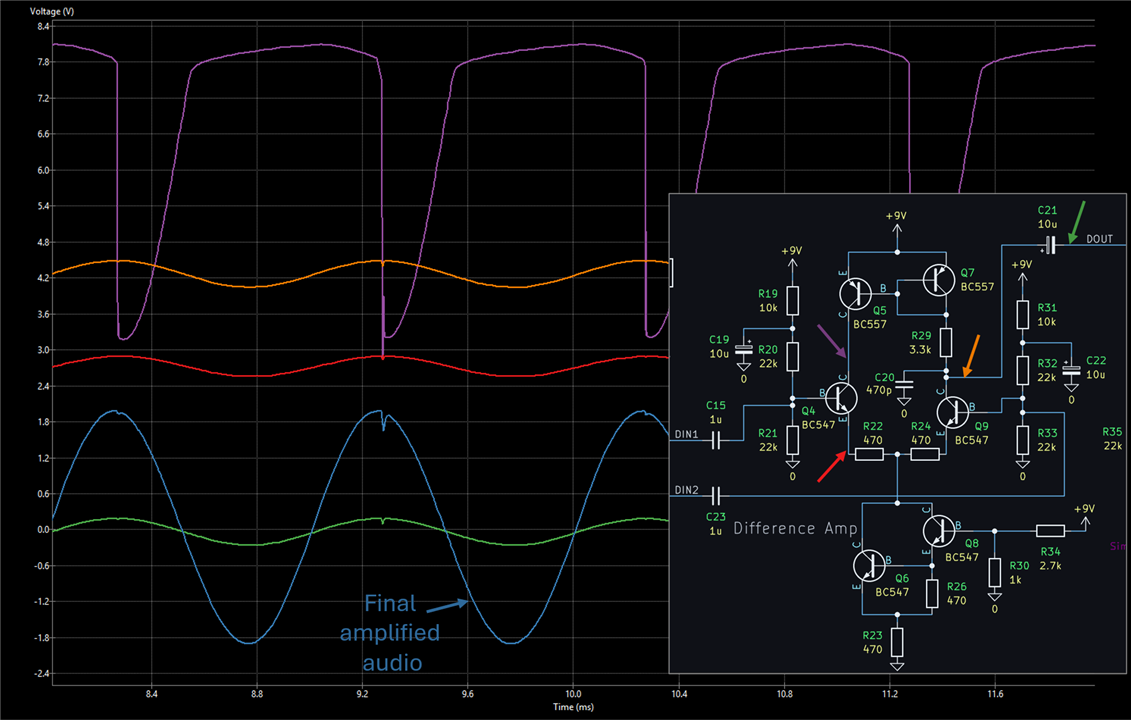Click the green arrow pointing at DOUT
This screenshot has width=1131, height=720.
(1076, 221)
